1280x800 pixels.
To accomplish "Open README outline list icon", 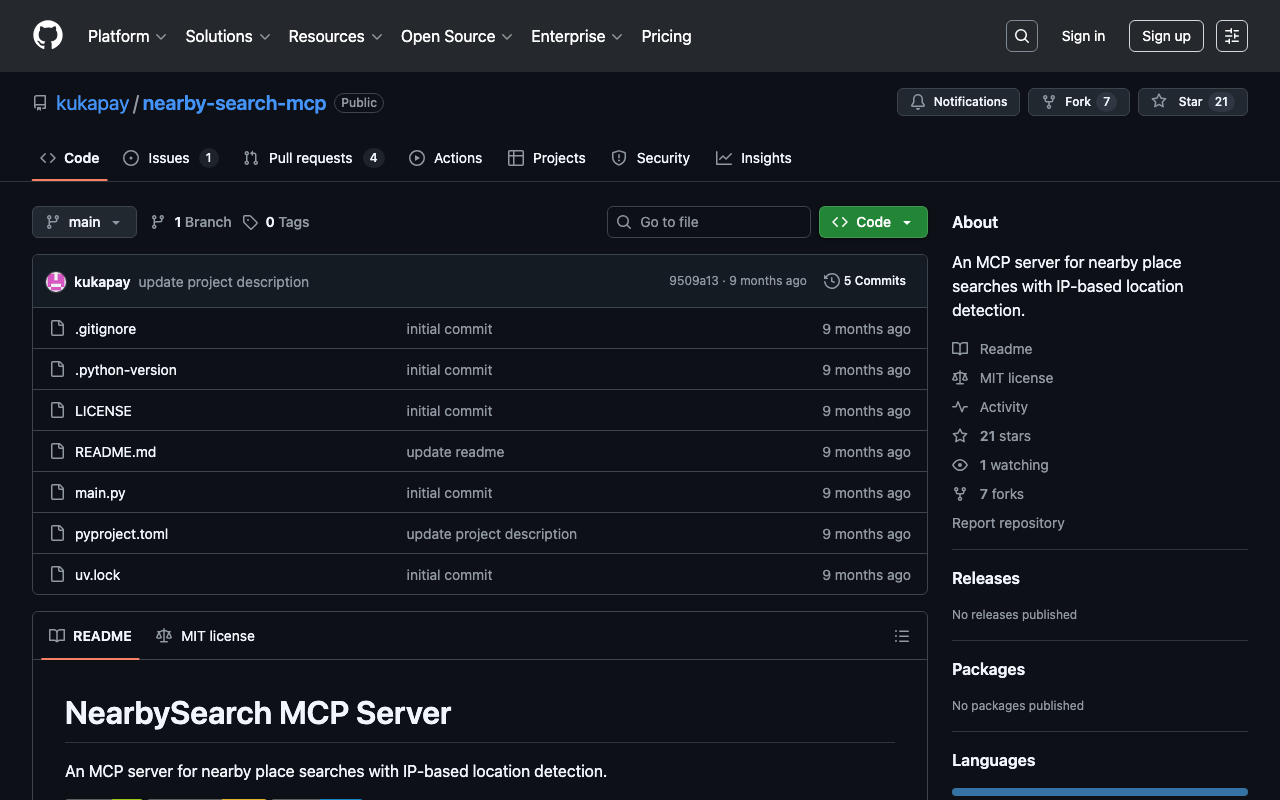I will 901,636.
